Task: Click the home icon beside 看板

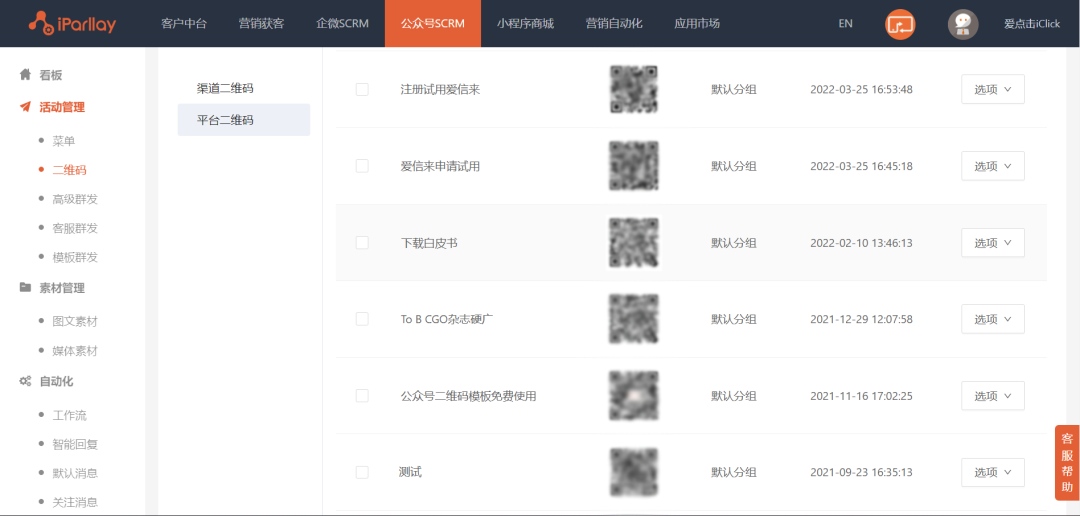Action: pos(25,74)
